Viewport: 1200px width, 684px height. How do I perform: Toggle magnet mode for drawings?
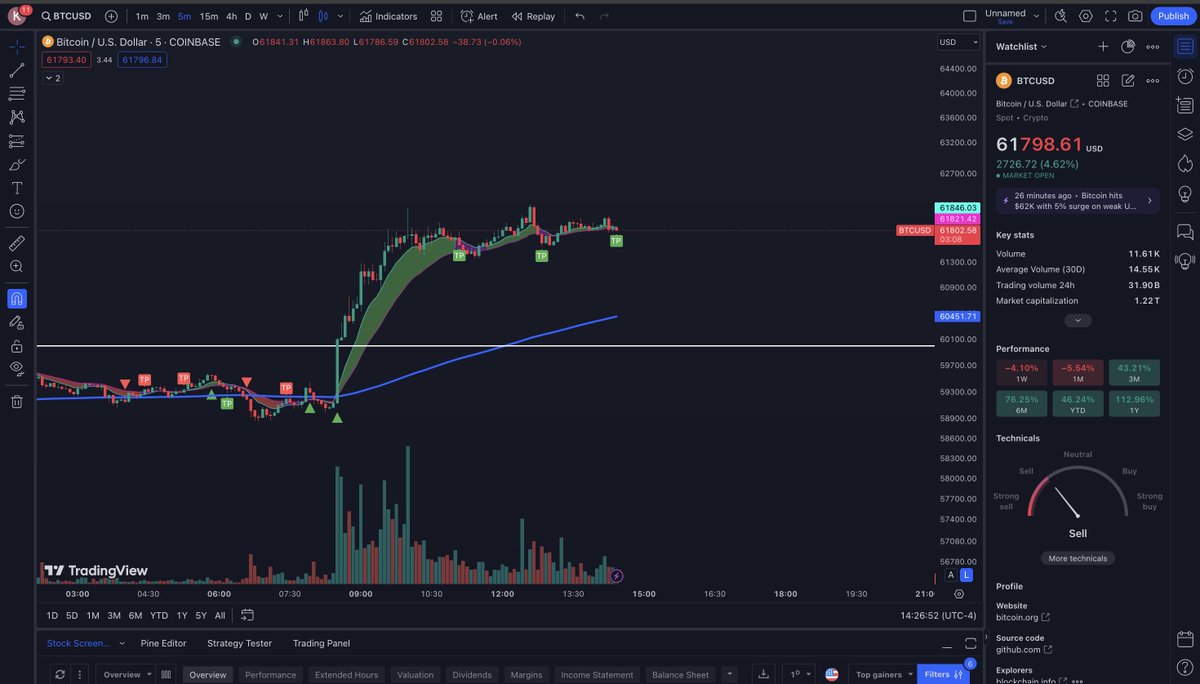coord(17,298)
